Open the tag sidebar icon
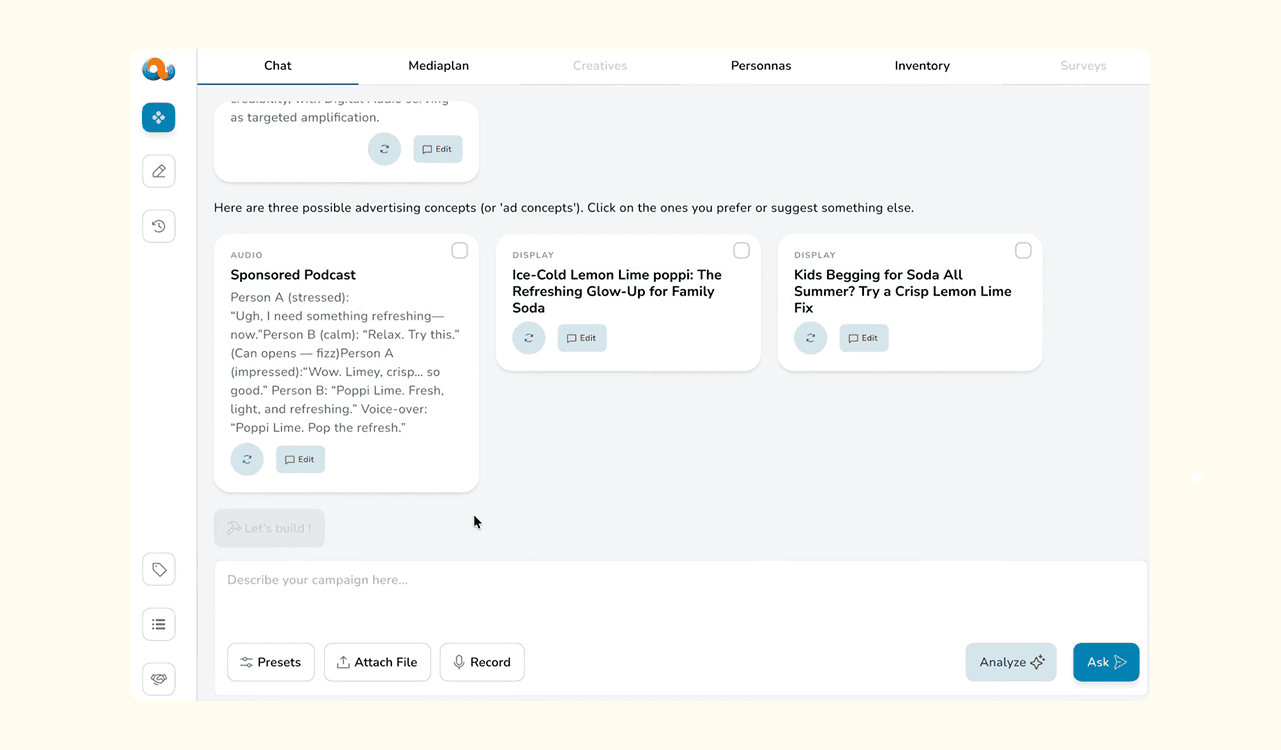This screenshot has width=1281, height=750. click(x=159, y=569)
